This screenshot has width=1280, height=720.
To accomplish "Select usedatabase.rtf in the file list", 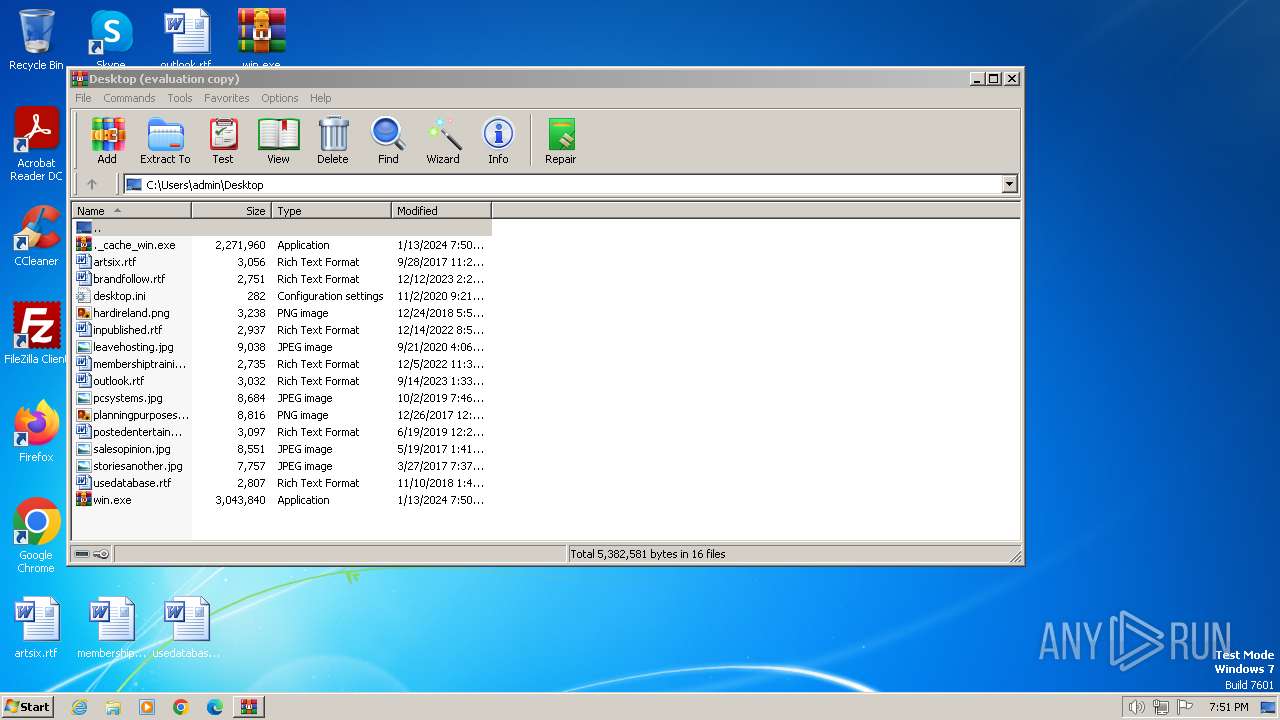I will pos(282,483).
